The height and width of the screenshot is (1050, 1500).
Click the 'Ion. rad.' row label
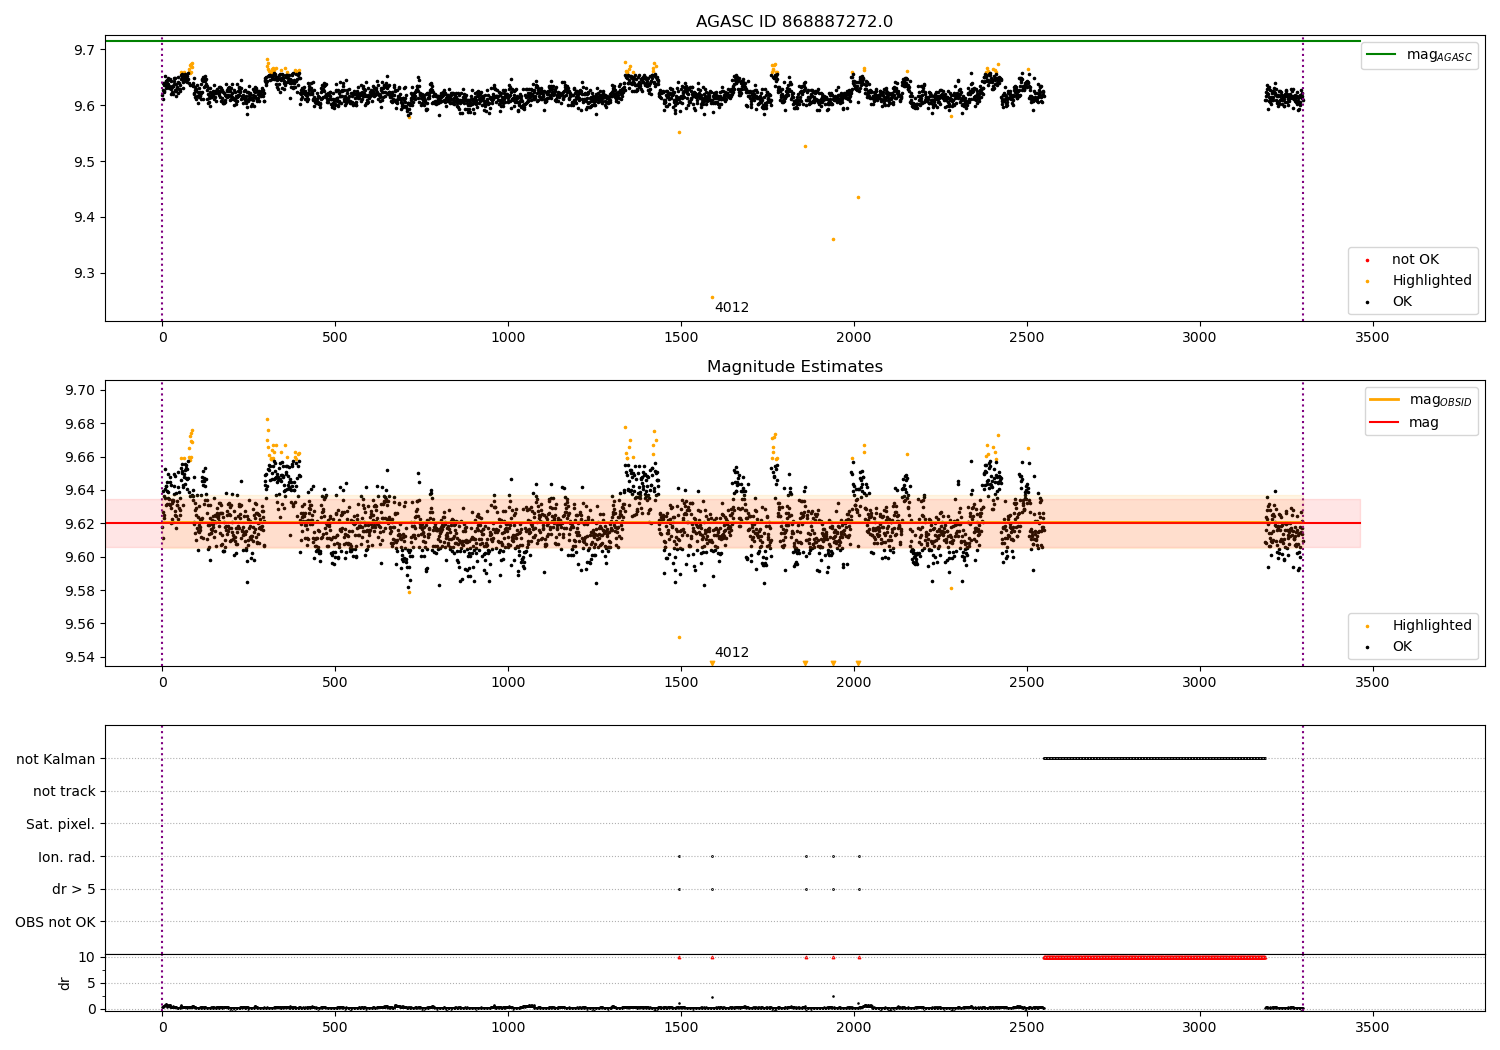click(x=67, y=857)
